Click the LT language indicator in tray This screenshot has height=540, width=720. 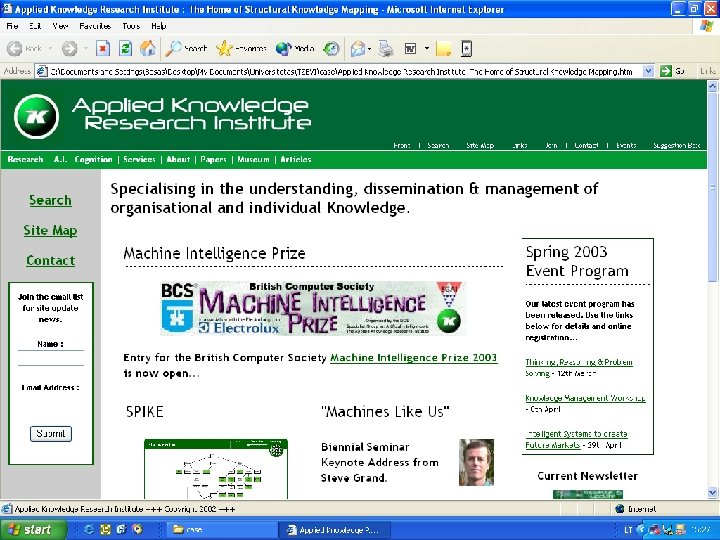628,529
